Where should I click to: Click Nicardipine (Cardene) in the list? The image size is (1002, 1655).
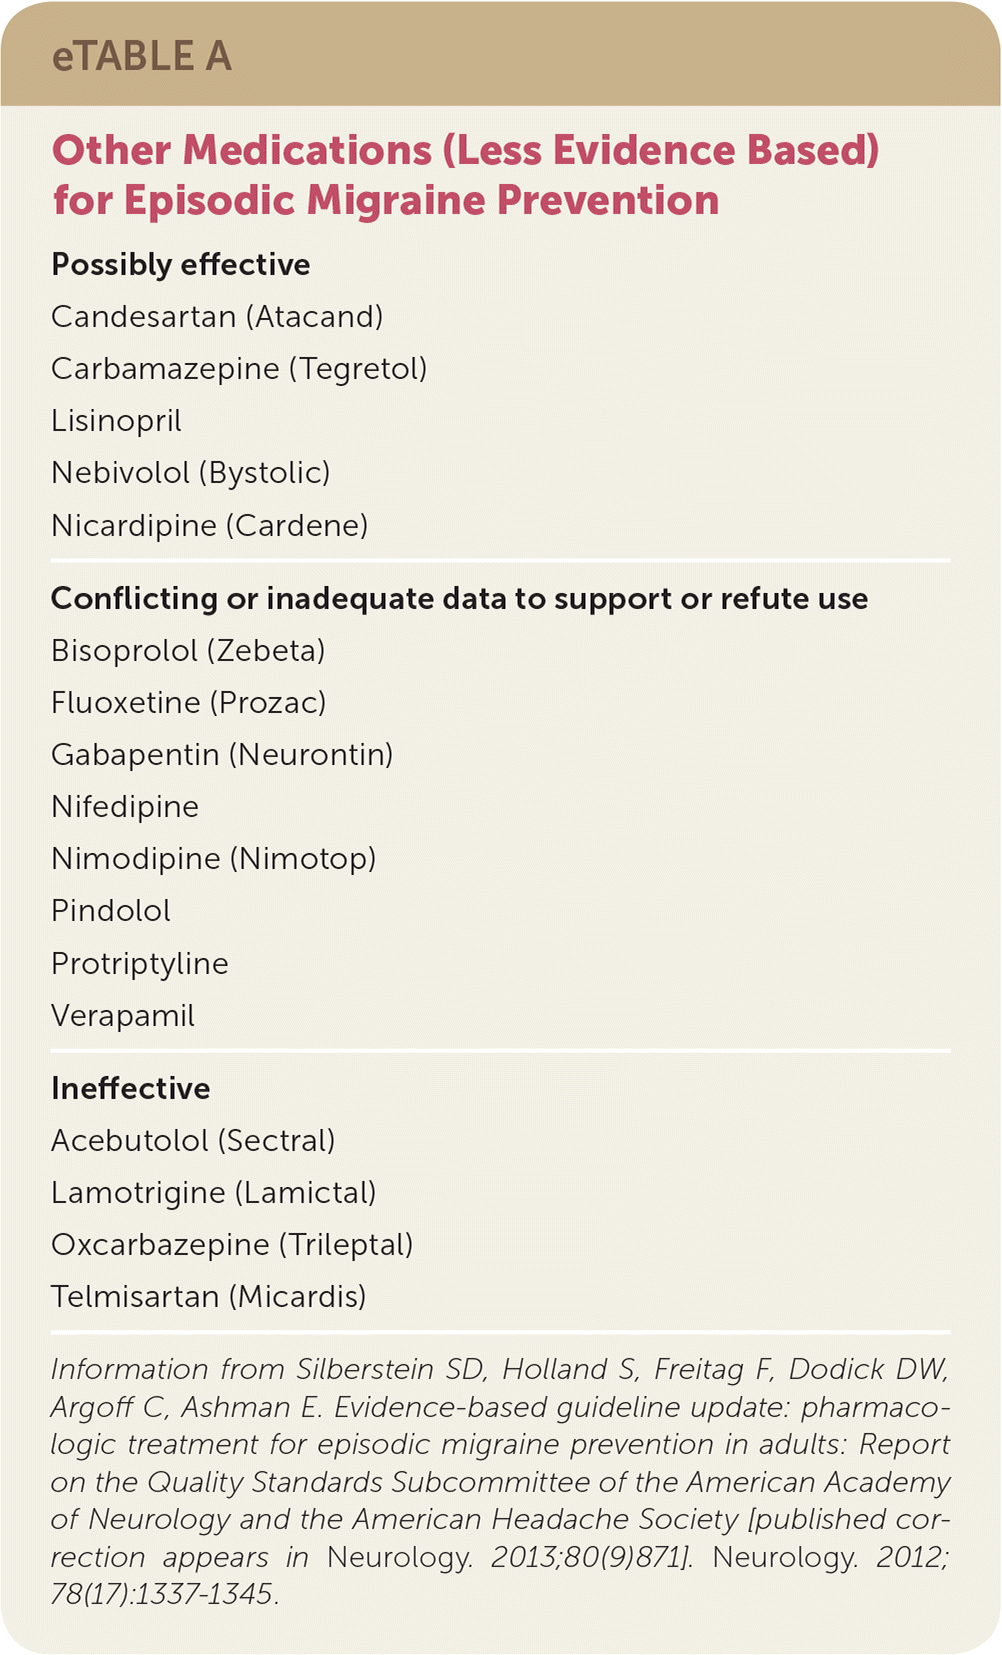point(209,525)
